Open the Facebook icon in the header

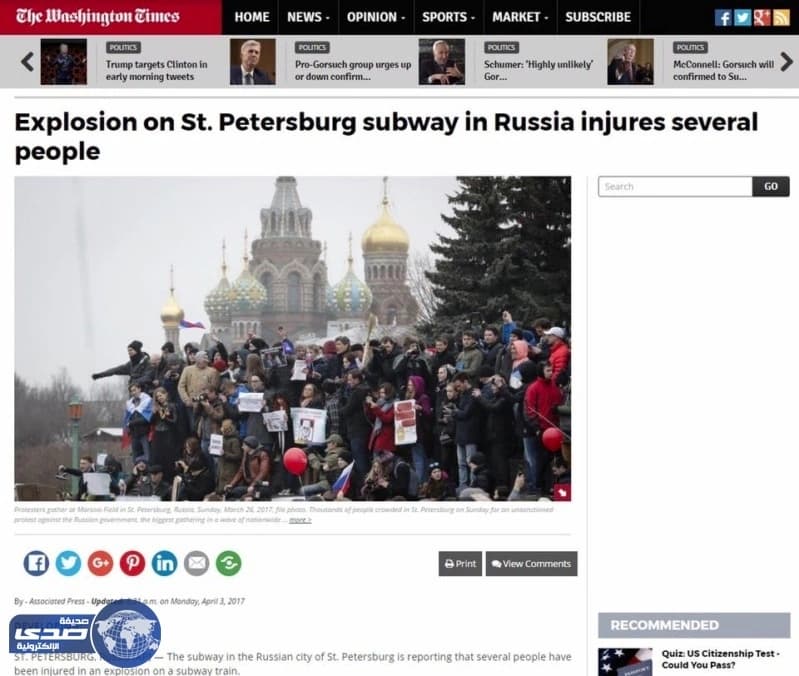[x=723, y=17]
